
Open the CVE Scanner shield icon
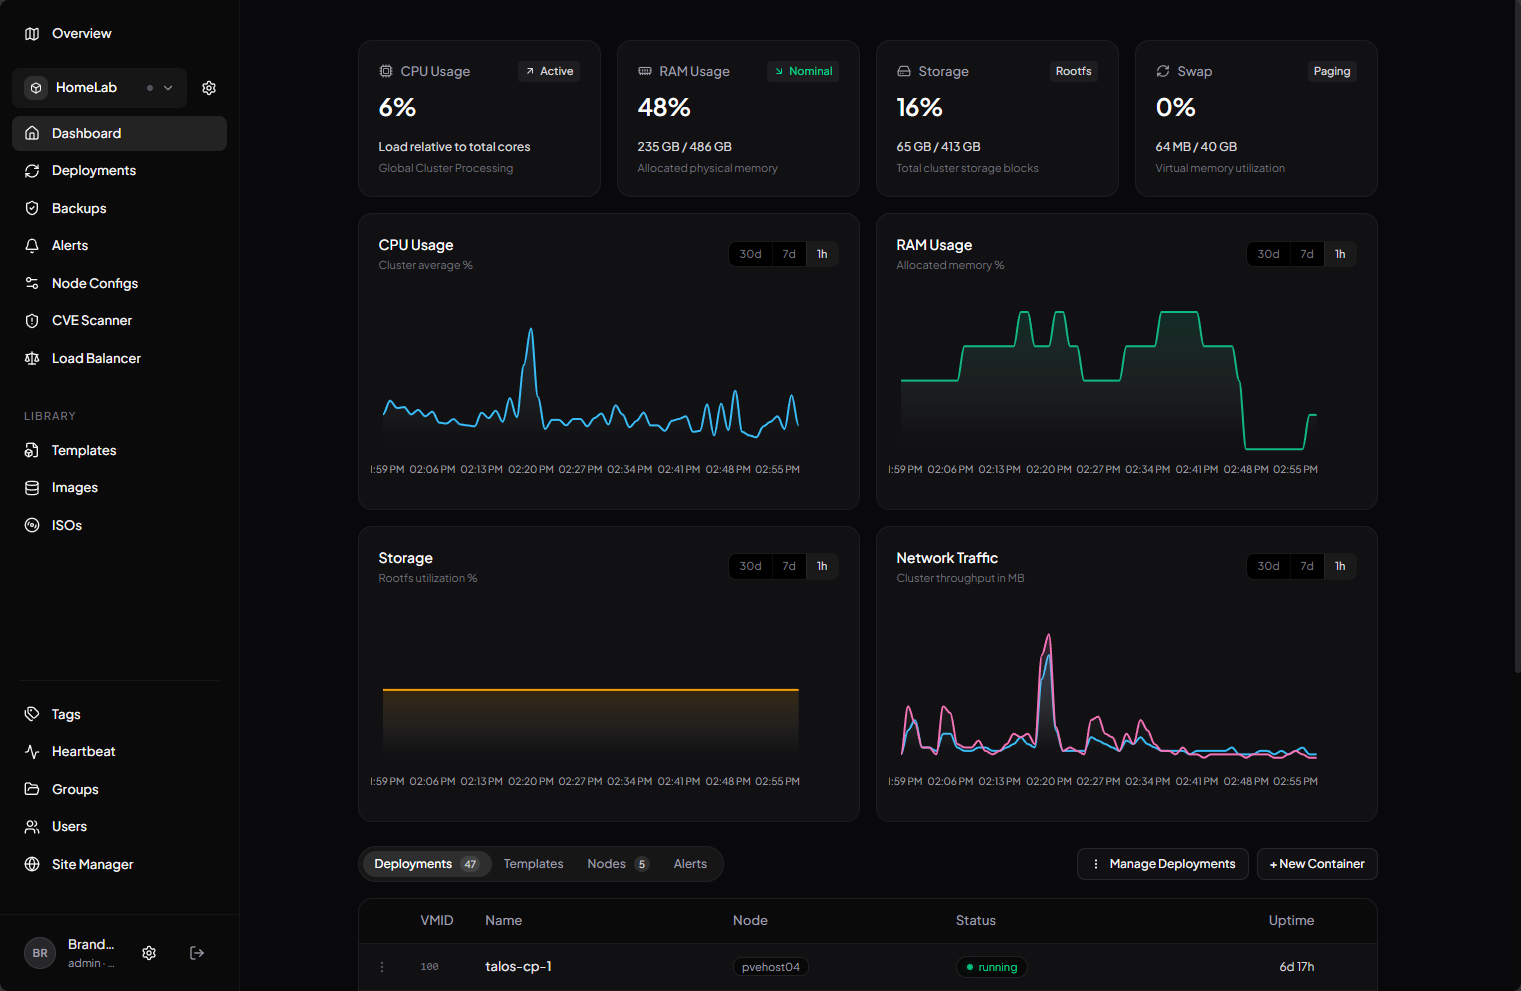pos(32,321)
